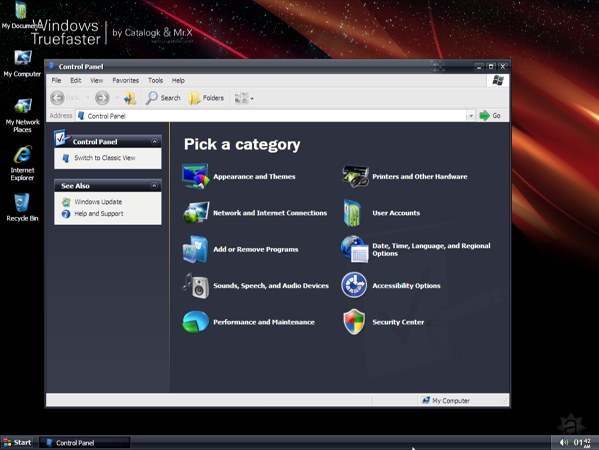Click the volume tray icon
Viewport: 599px width, 450px height.
click(563, 442)
